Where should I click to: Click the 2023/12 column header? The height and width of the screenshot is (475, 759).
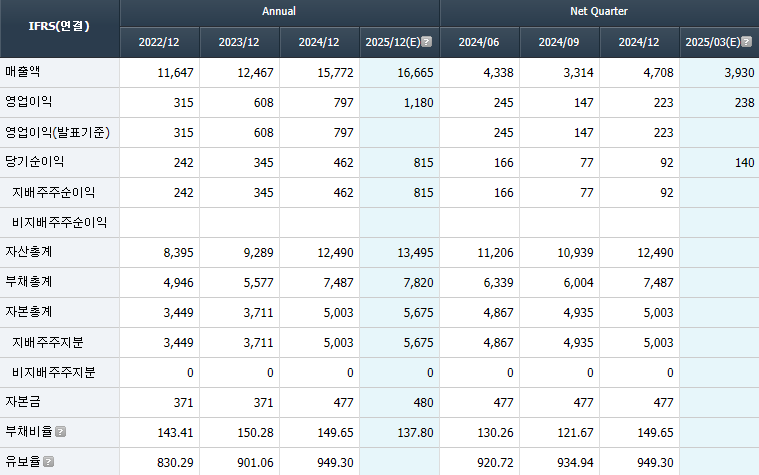pyautogui.click(x=239, y=42)
